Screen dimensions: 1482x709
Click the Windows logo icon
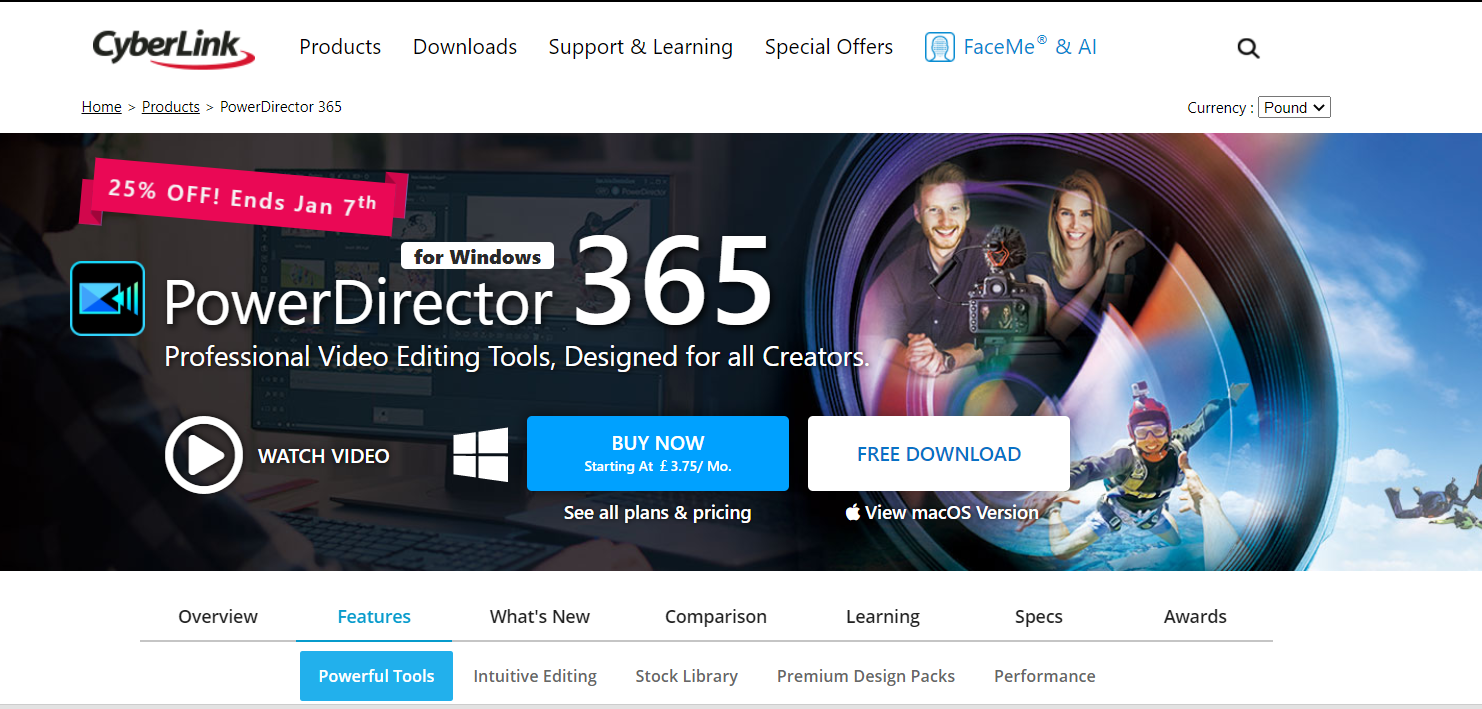tap(481, 455)
